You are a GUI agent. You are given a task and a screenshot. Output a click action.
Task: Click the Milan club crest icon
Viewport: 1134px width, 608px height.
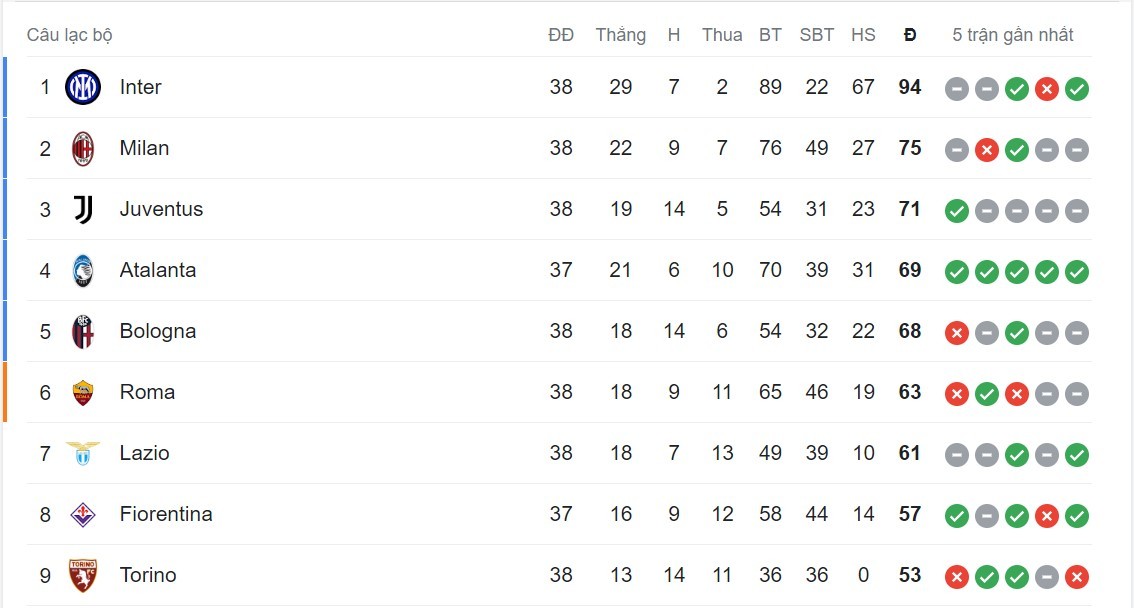tap(83, 149)
